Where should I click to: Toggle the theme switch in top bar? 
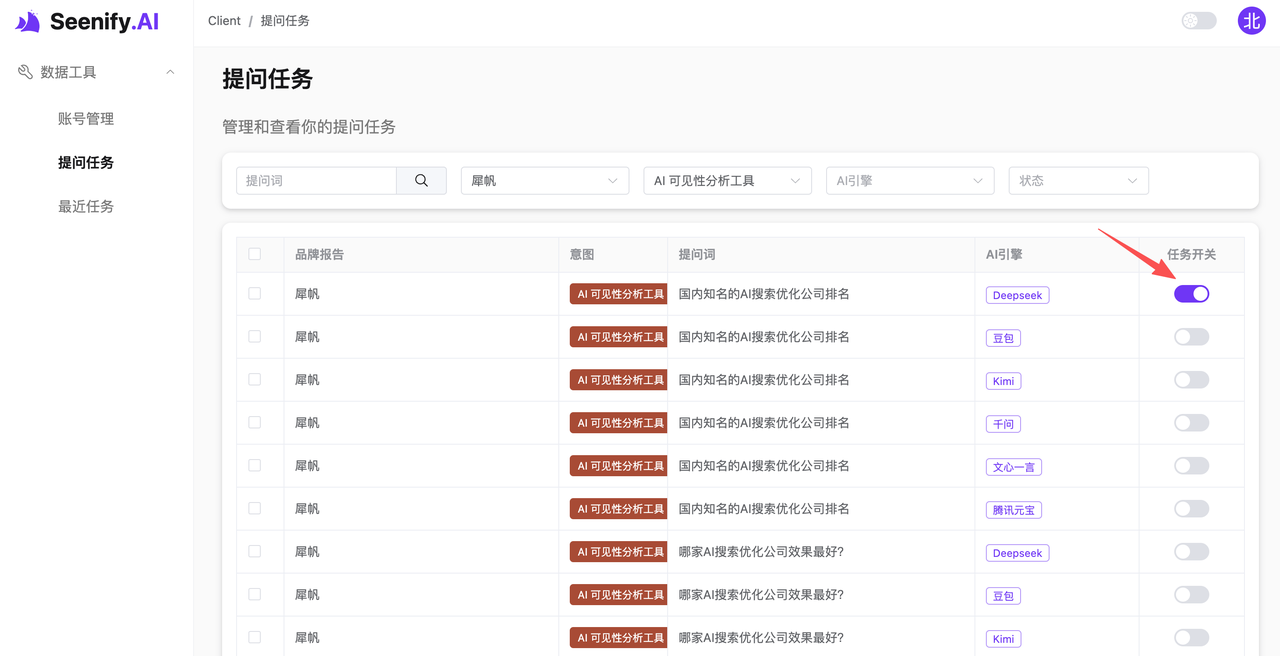coord(1198,21)
